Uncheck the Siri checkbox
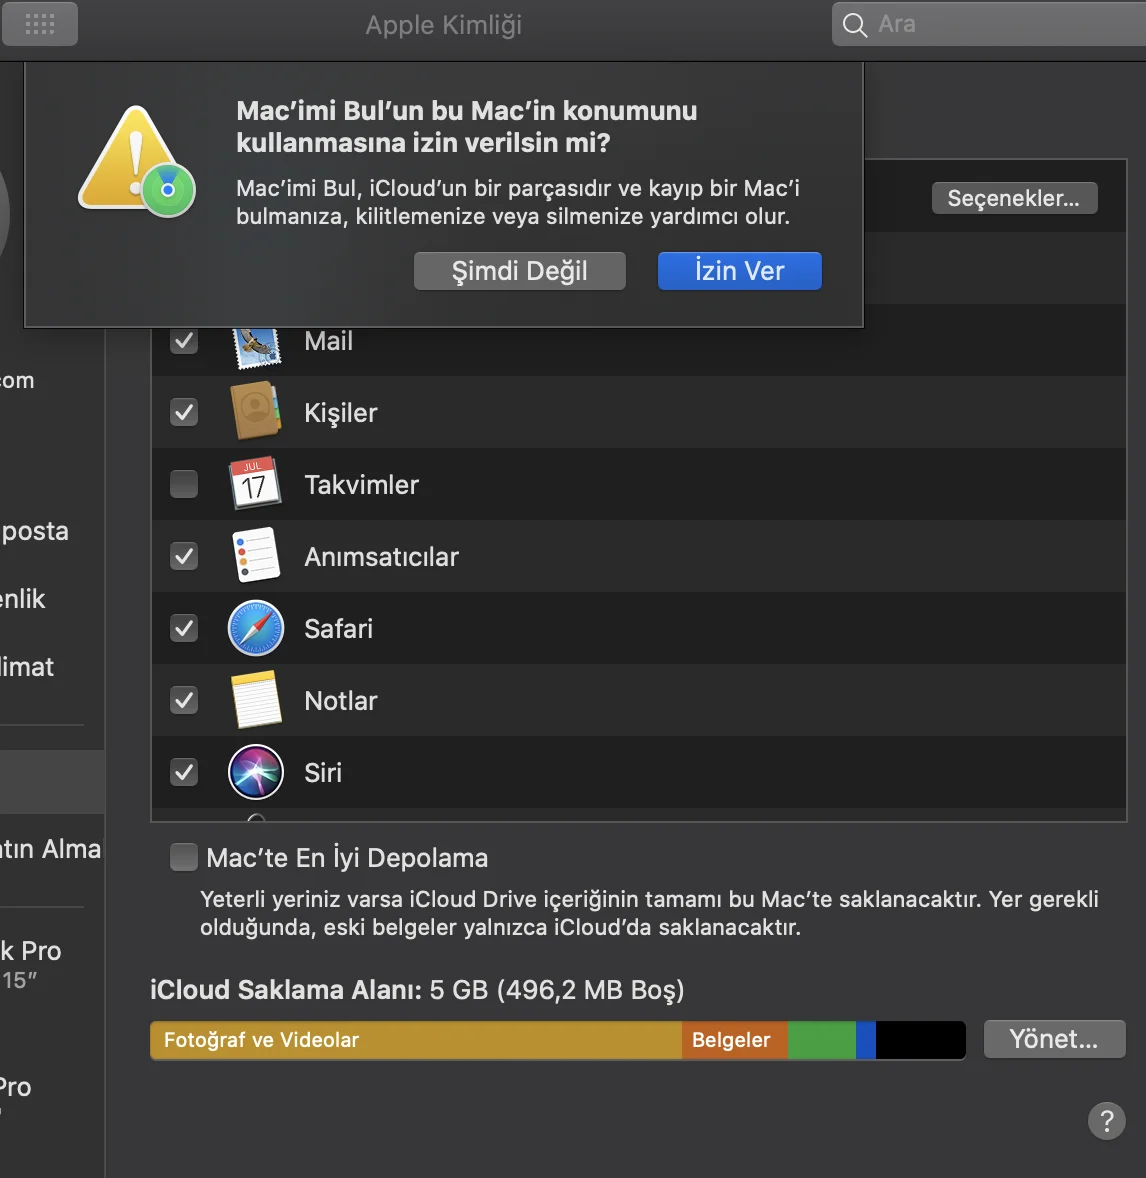The width and height of the screenshot is (1146, 1178). click(184, 772)
